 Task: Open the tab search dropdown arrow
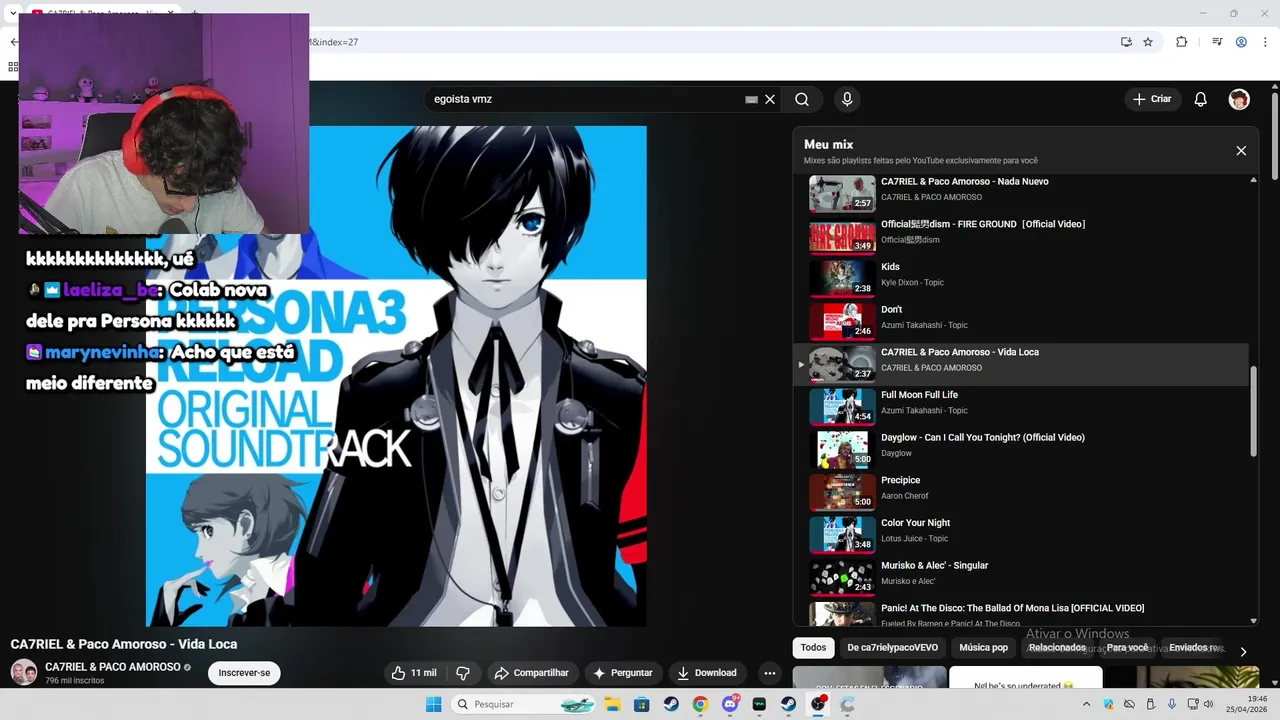[13, 13]
